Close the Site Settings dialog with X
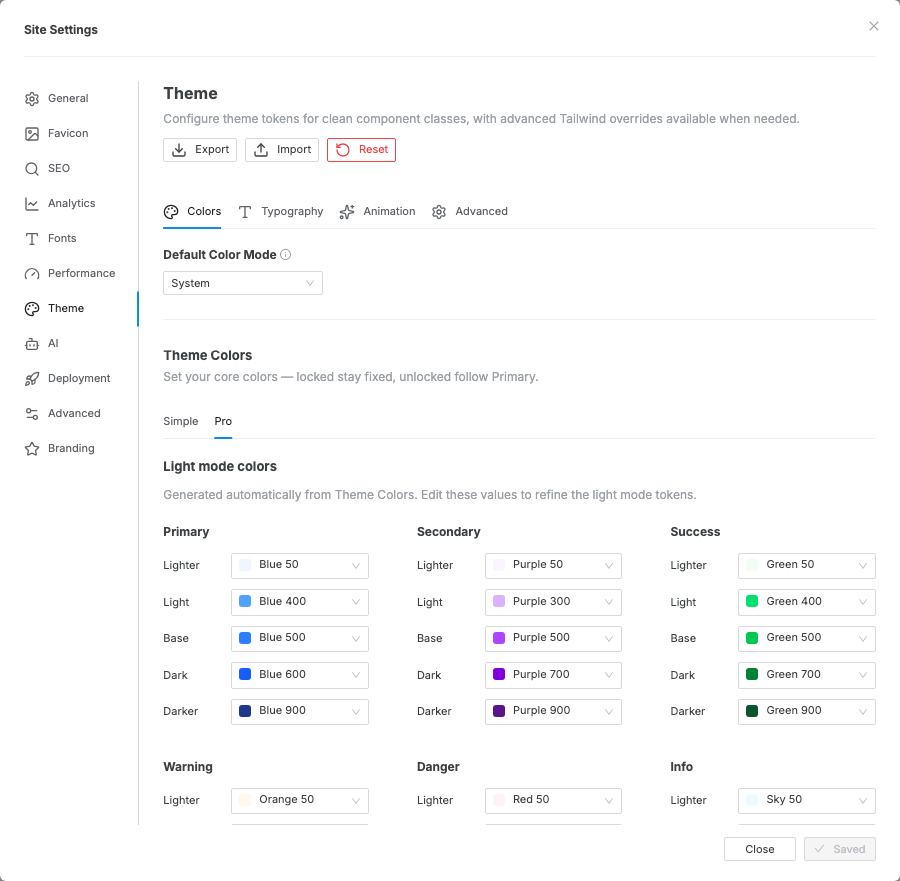The height and width of the screenshot is (881, 900). pos(874,26)
